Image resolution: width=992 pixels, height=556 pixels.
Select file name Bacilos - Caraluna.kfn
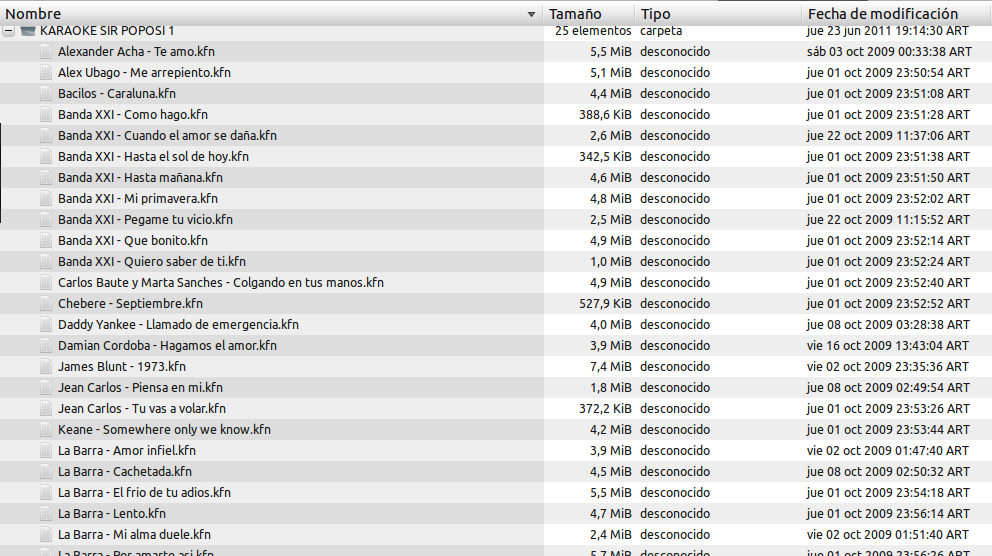(117, 94)
